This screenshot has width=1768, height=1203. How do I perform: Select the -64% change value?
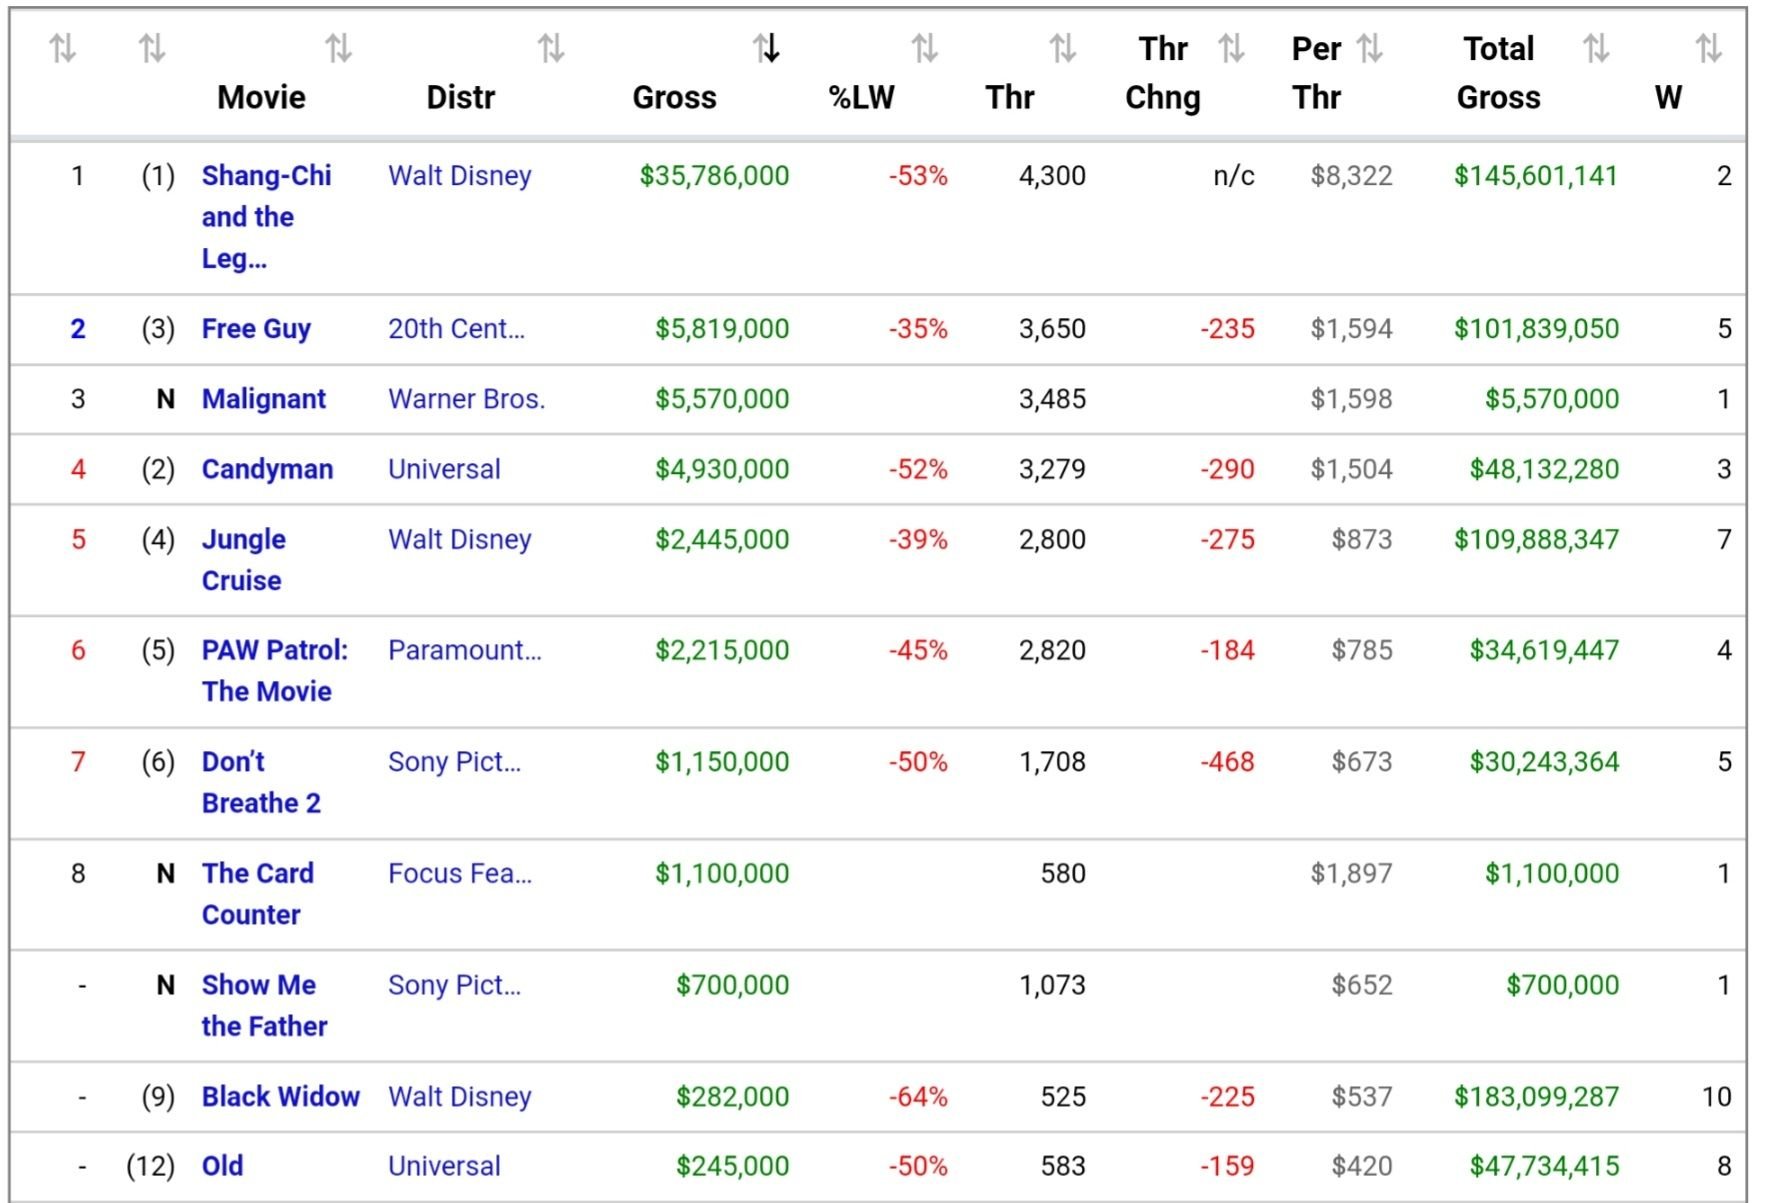coord(918,1097)
